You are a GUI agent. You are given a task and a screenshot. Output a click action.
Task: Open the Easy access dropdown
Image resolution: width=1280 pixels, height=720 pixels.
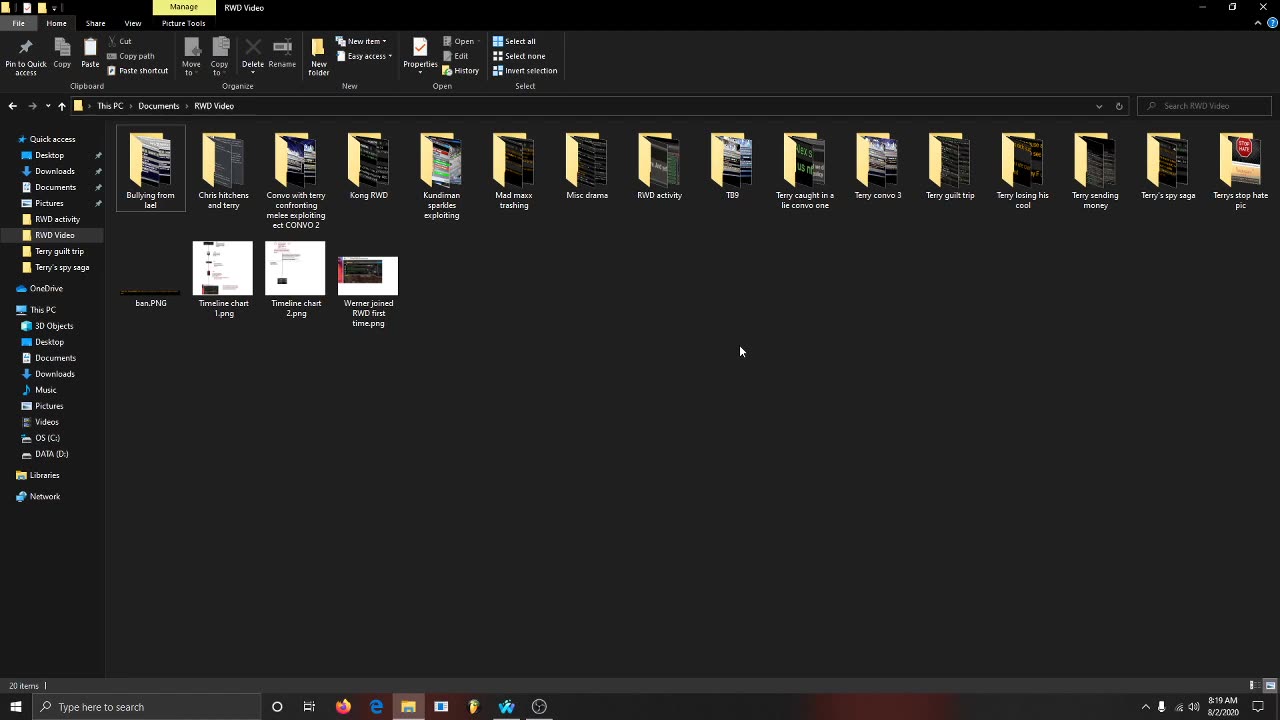(364, 56)
